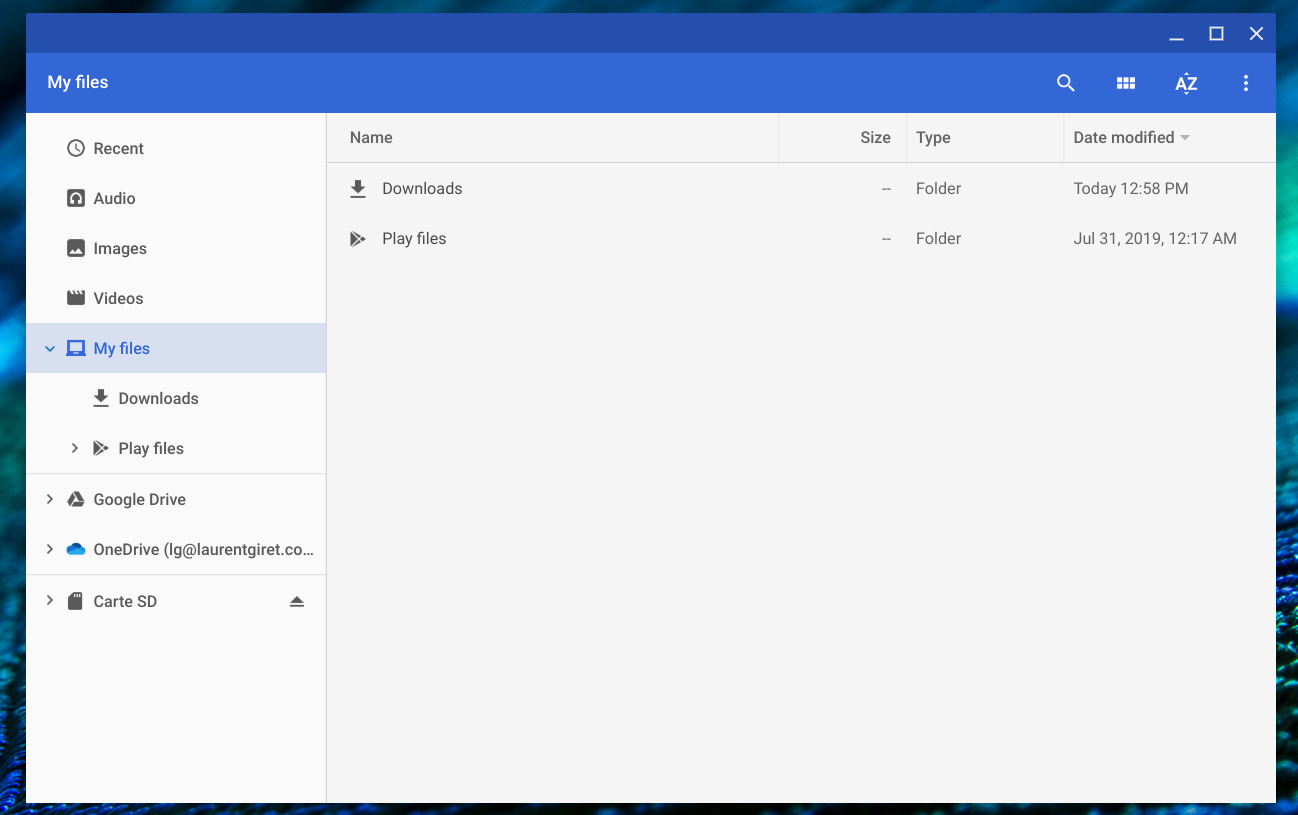Eject the Carte SD card
Screen dimensions: 1298x815
(296, 601)
